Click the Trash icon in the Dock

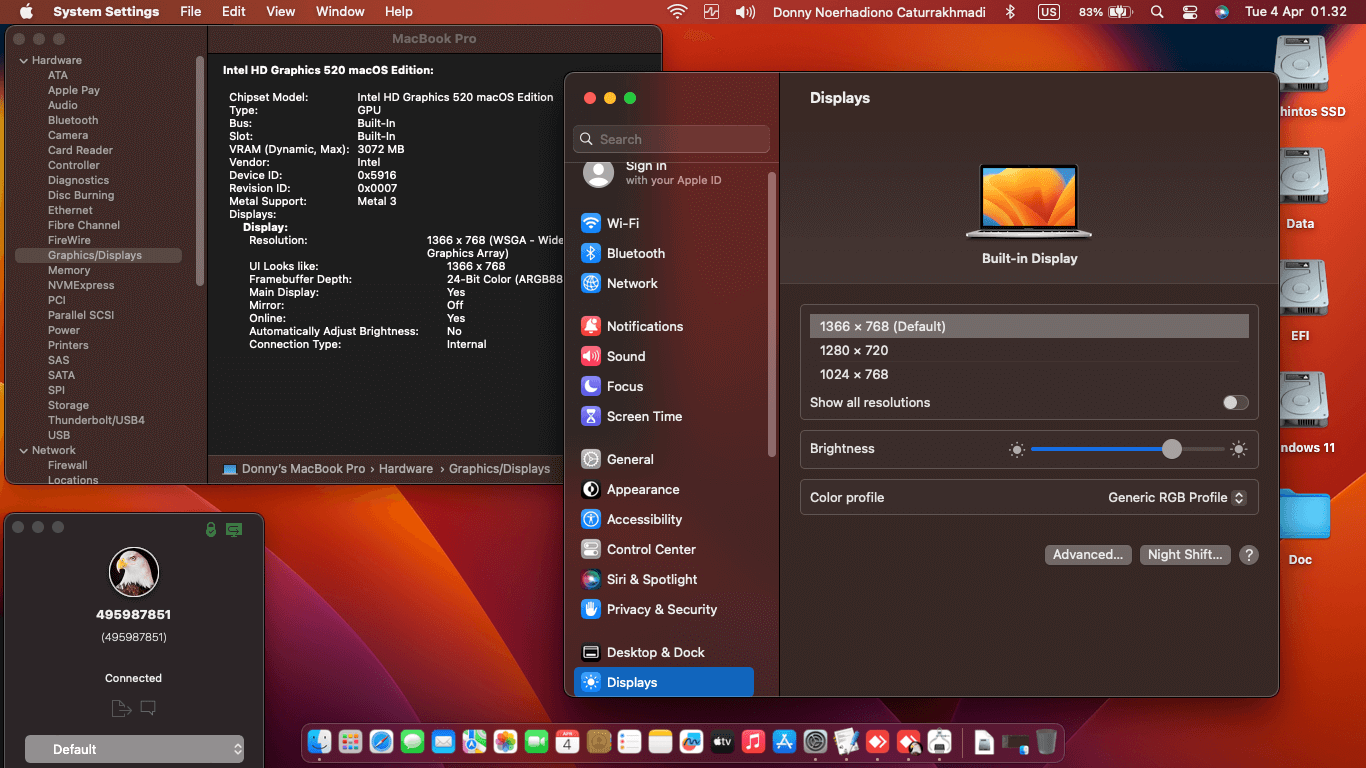1046,741
